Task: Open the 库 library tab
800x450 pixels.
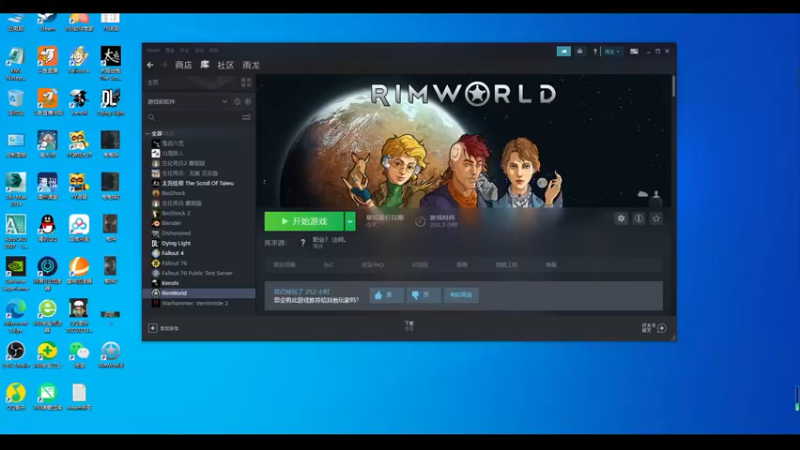Action: click(205, 65)
